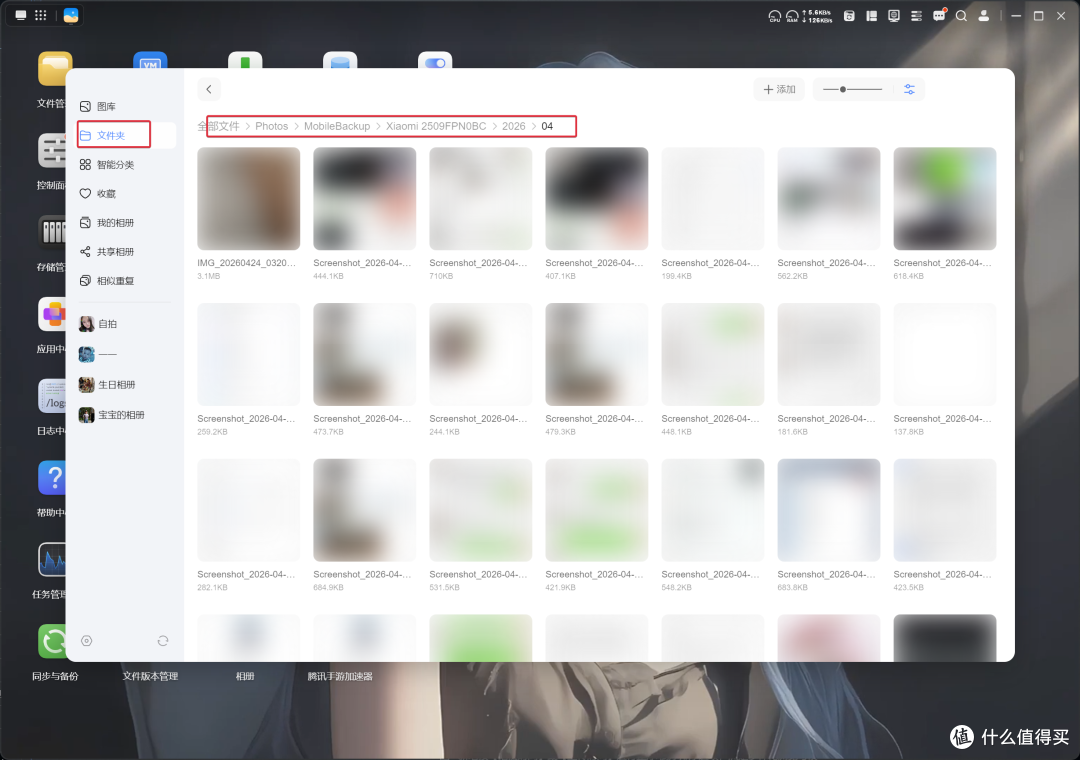The image size is (1080, 760).
Task: Click the refresh icon at sidebar bottom
Action: [x=163, y=641]
